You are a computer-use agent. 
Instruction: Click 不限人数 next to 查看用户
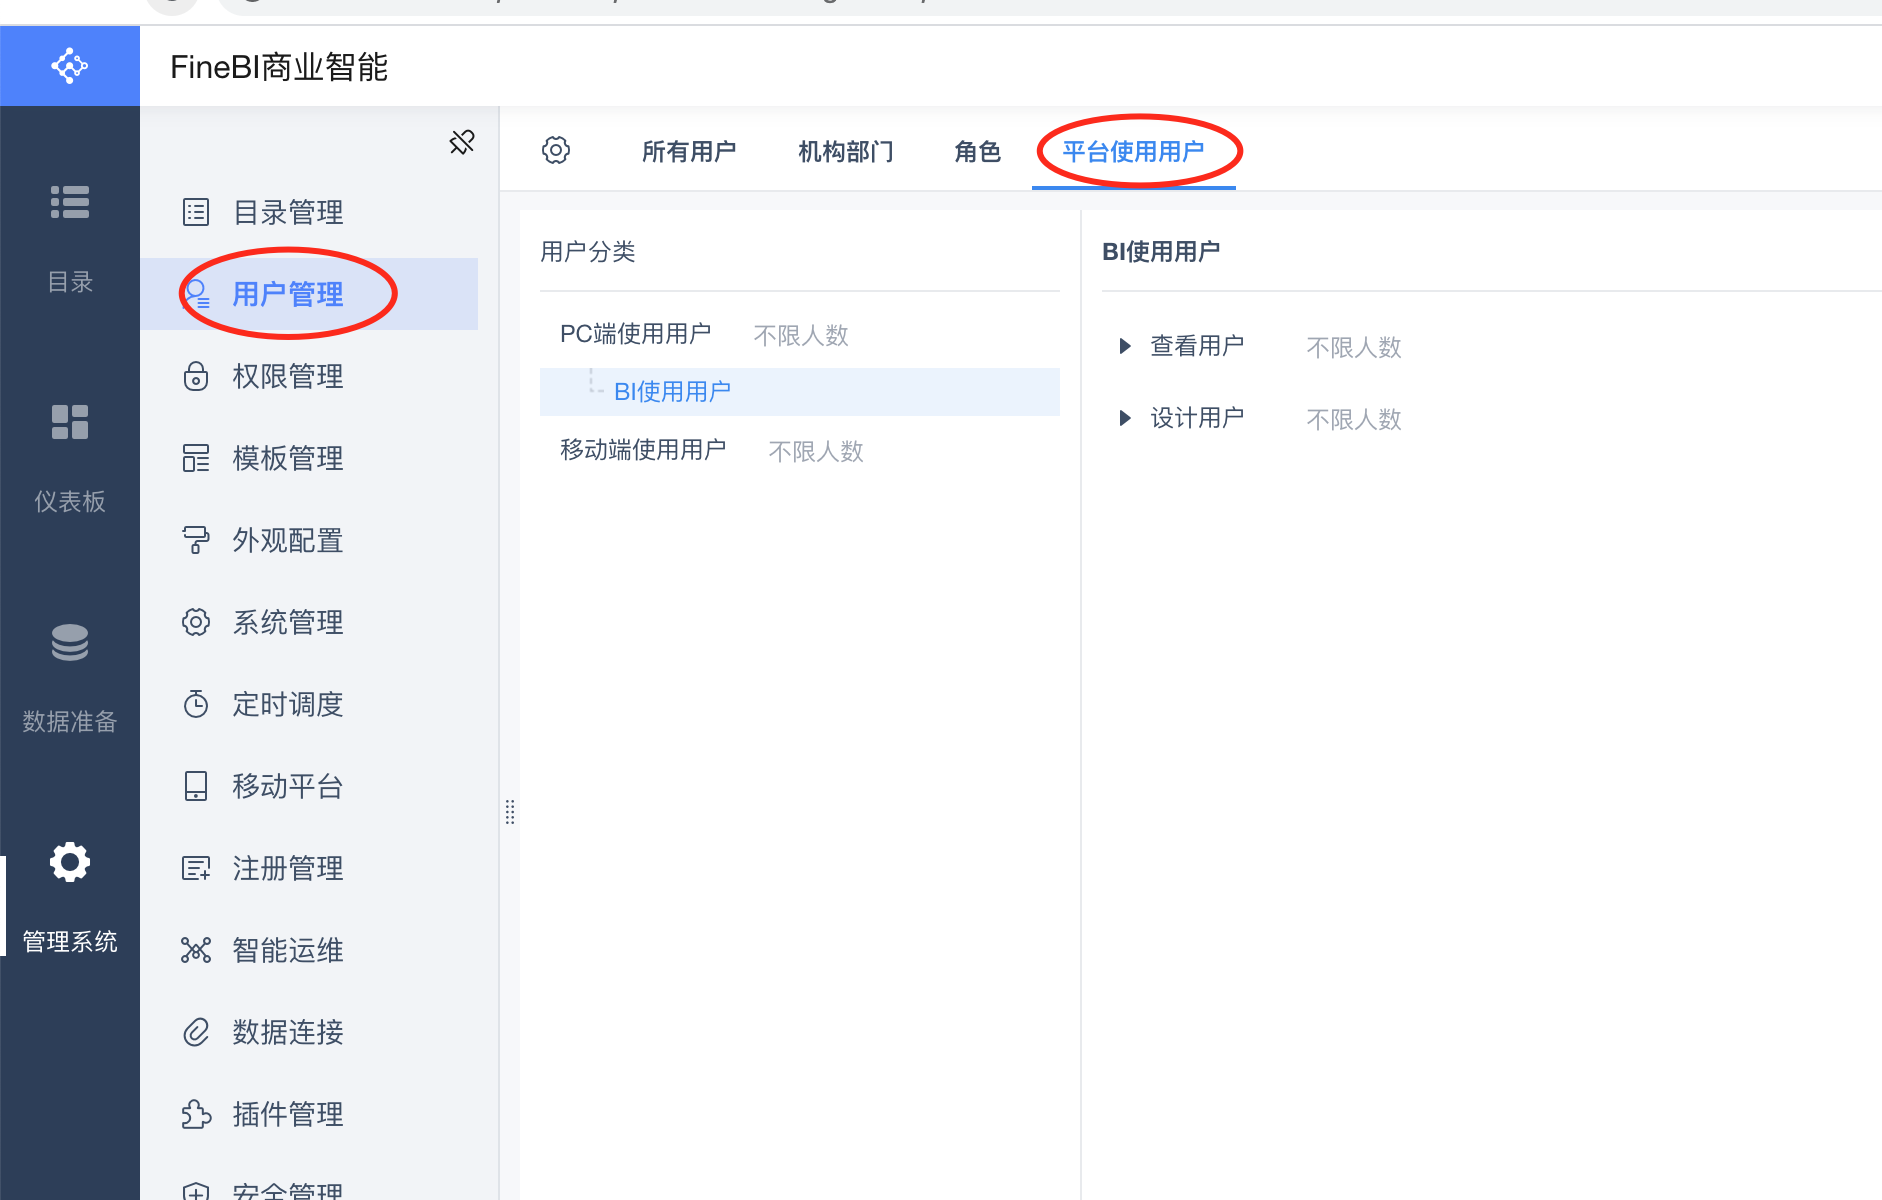coord(1354,347)
